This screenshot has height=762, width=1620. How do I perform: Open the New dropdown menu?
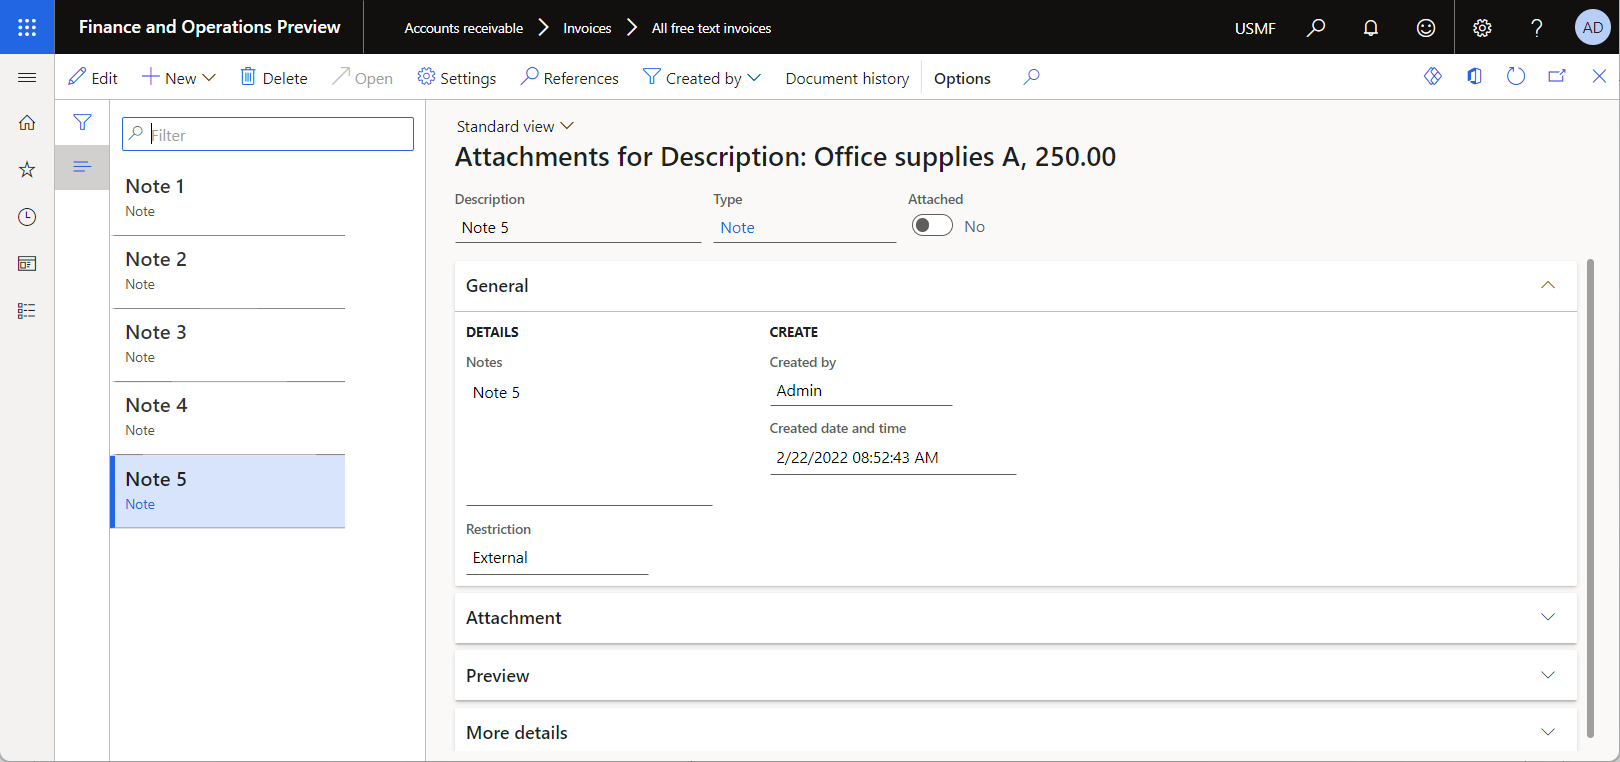179,78
